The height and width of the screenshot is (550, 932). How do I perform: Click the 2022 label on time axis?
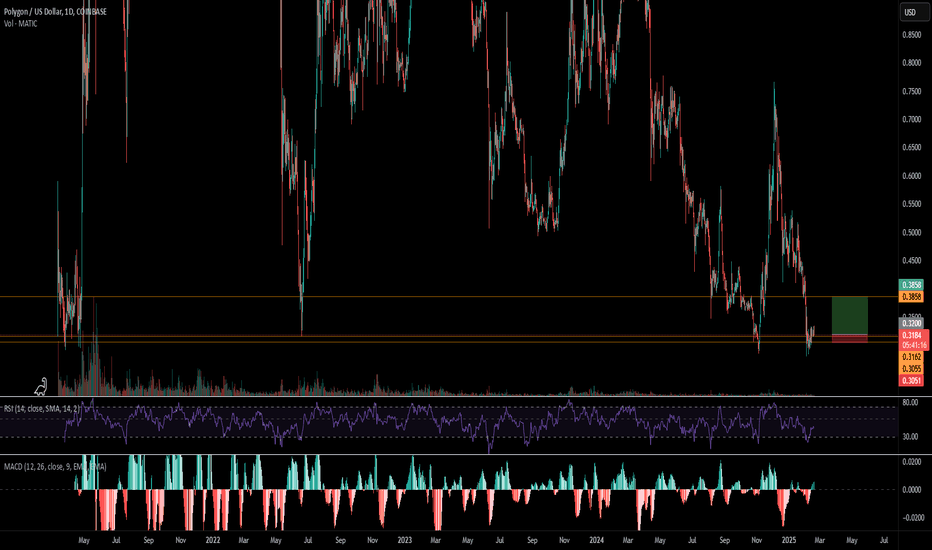coord(213,540)
